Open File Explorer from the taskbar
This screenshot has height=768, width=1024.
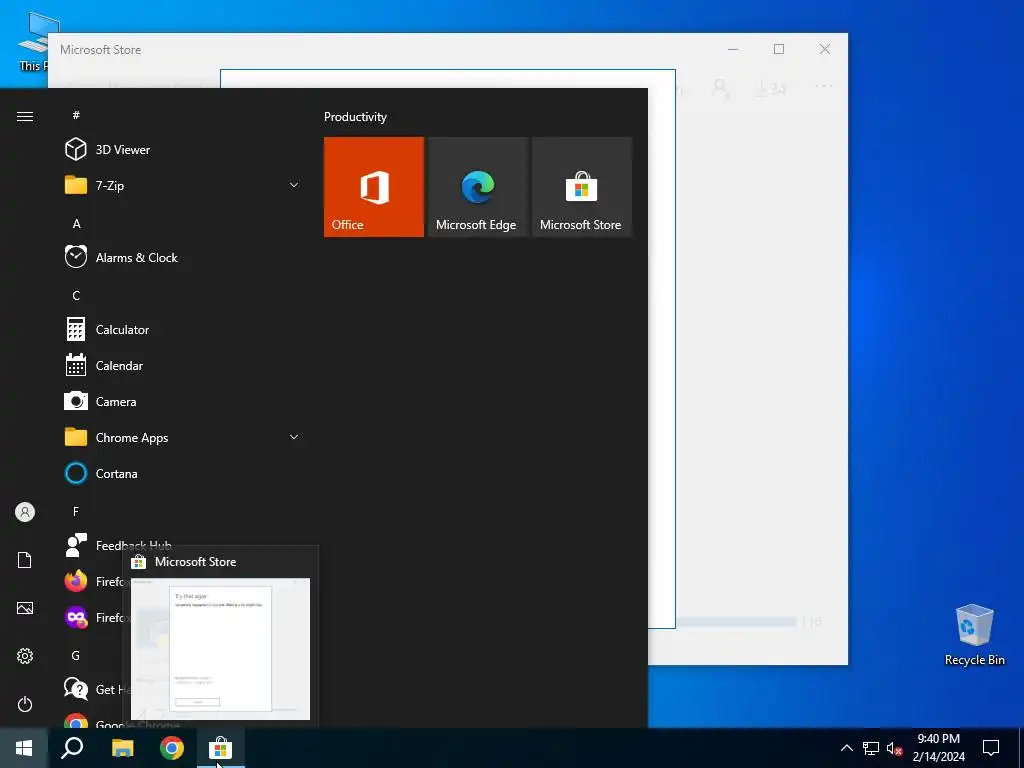coord(122,748)
